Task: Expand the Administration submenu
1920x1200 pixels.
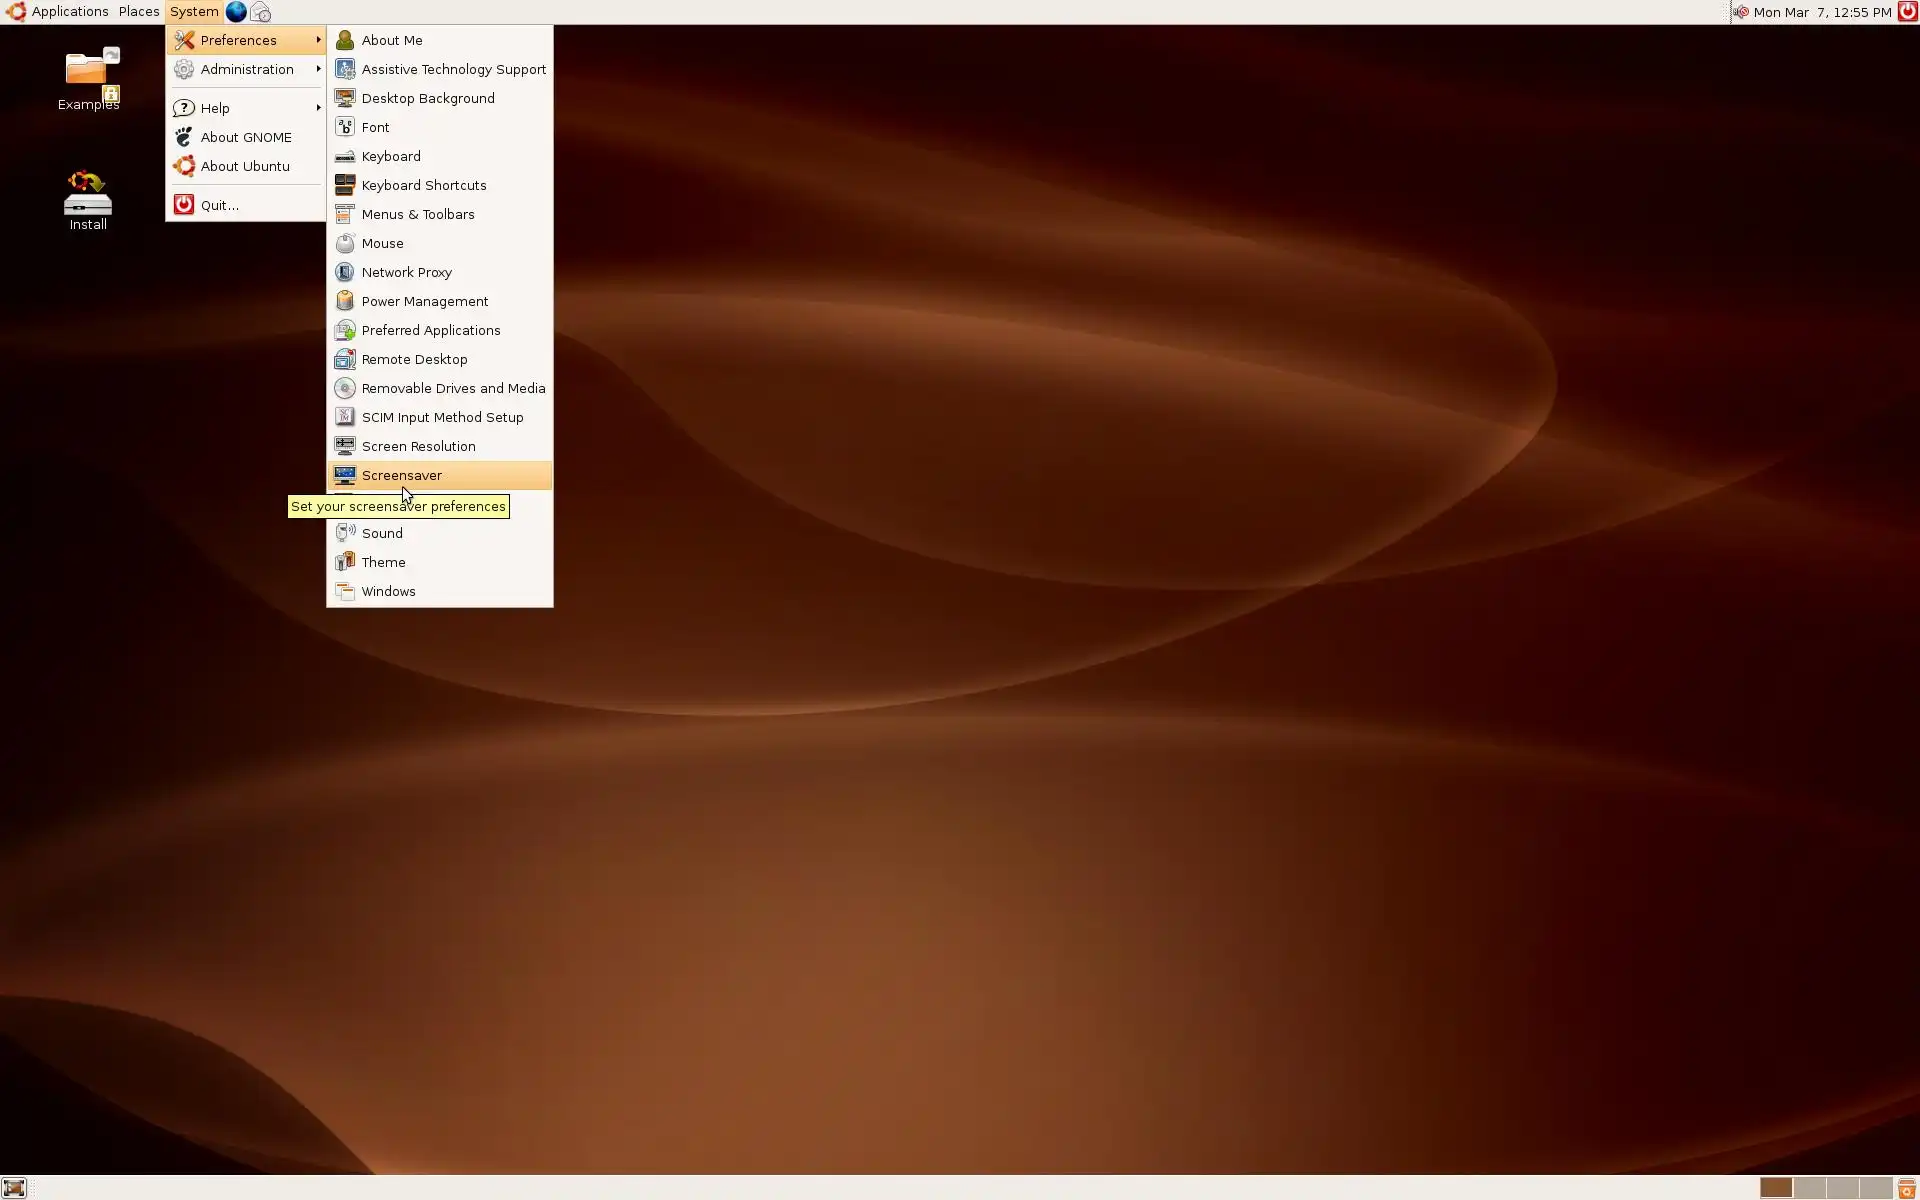Action: [246, 69]
